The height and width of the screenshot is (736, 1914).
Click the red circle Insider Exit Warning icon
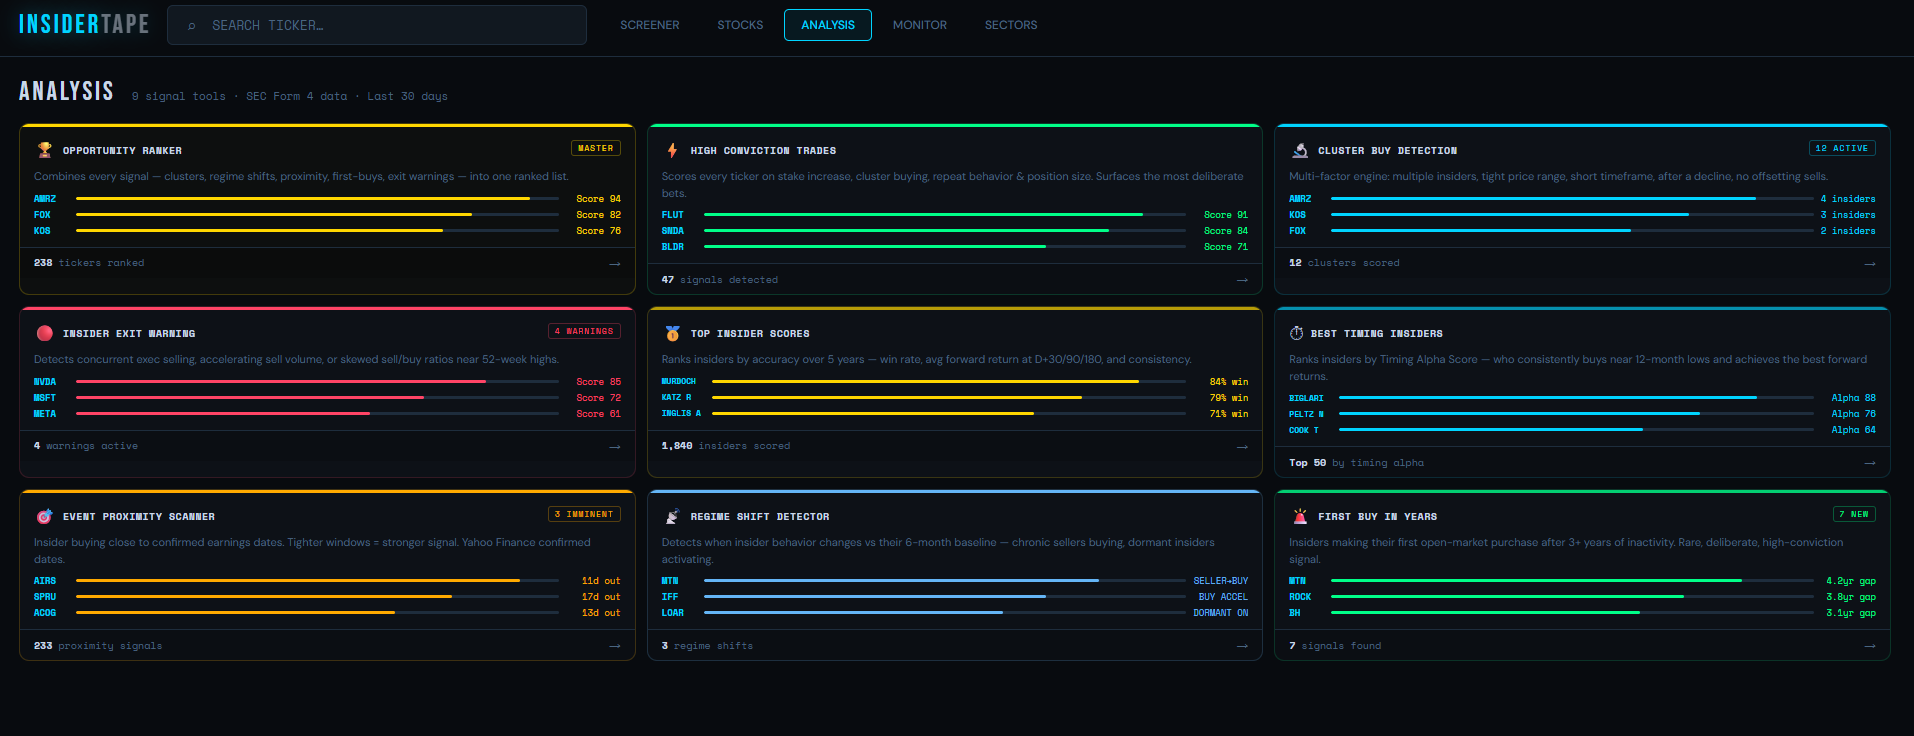tap(45, 333)
